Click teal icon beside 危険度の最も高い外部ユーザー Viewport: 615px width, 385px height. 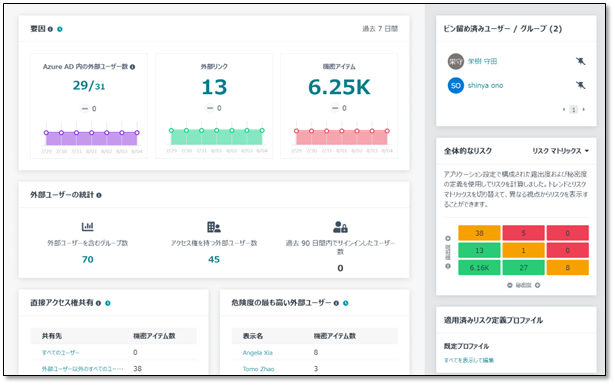point(346,303)
